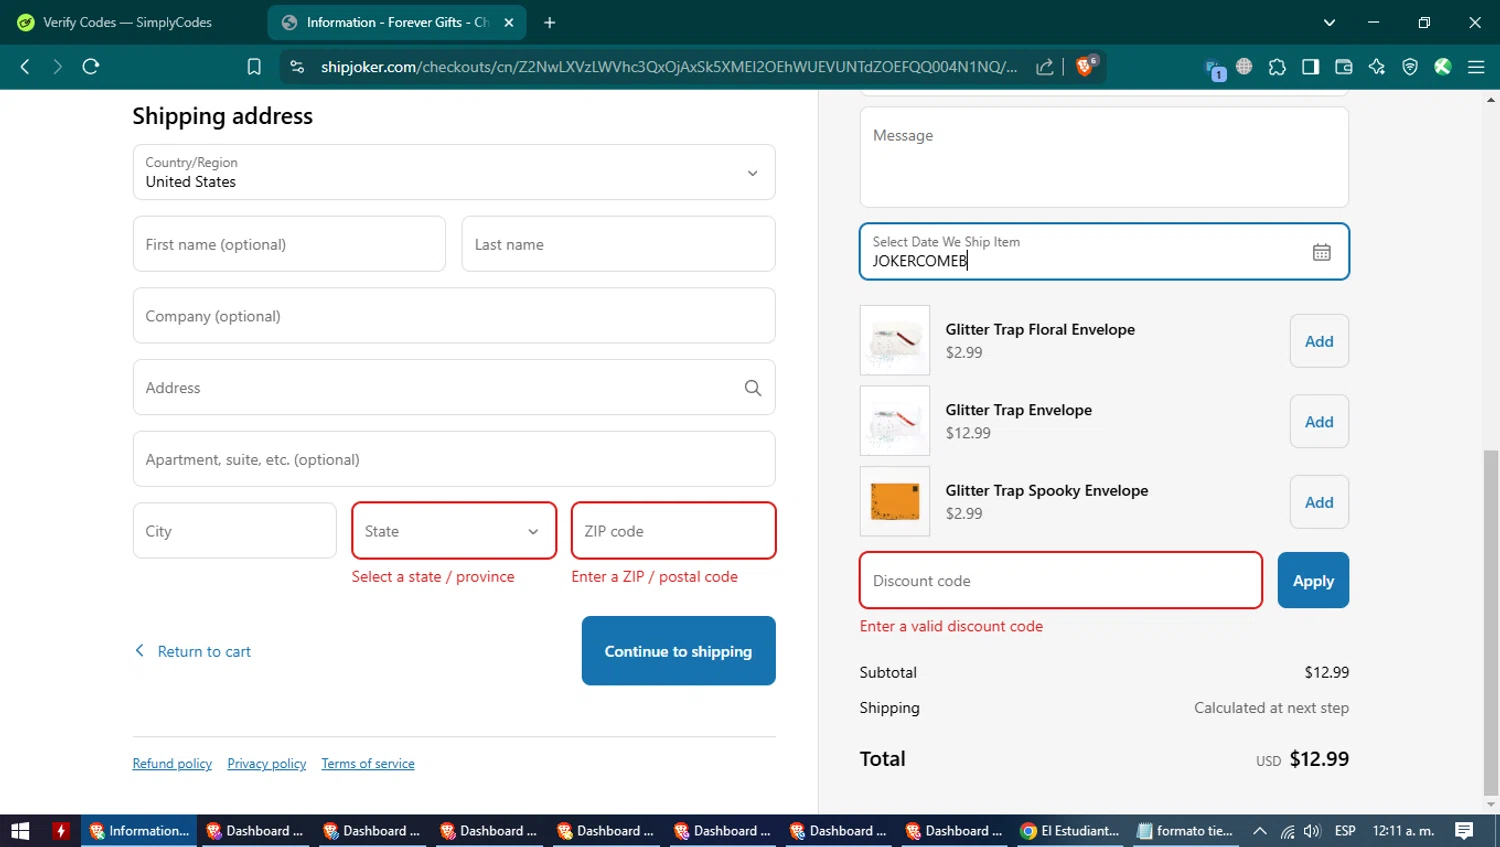Click the City field
This screenshot has height=847, width=1500.
click(x=235, y=531)
